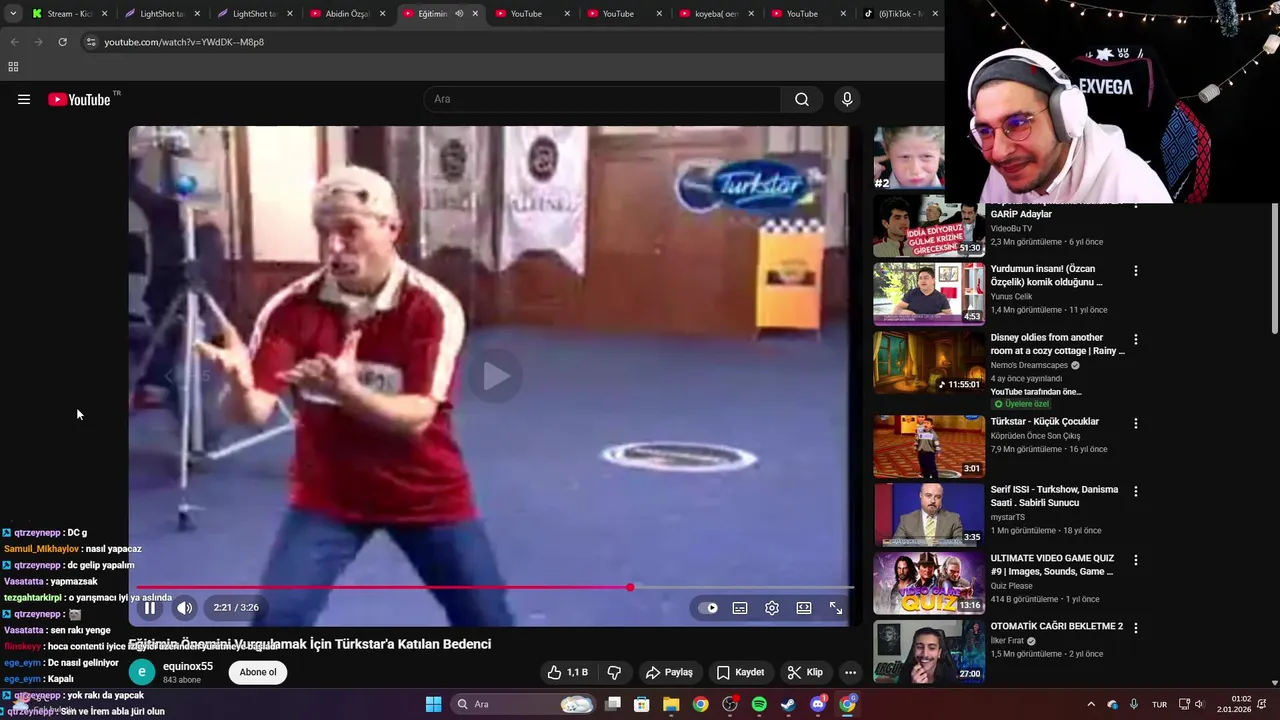Viewport: 1280px width, 720px height.
Task: Open Windows Start menu
Action: 433,704
